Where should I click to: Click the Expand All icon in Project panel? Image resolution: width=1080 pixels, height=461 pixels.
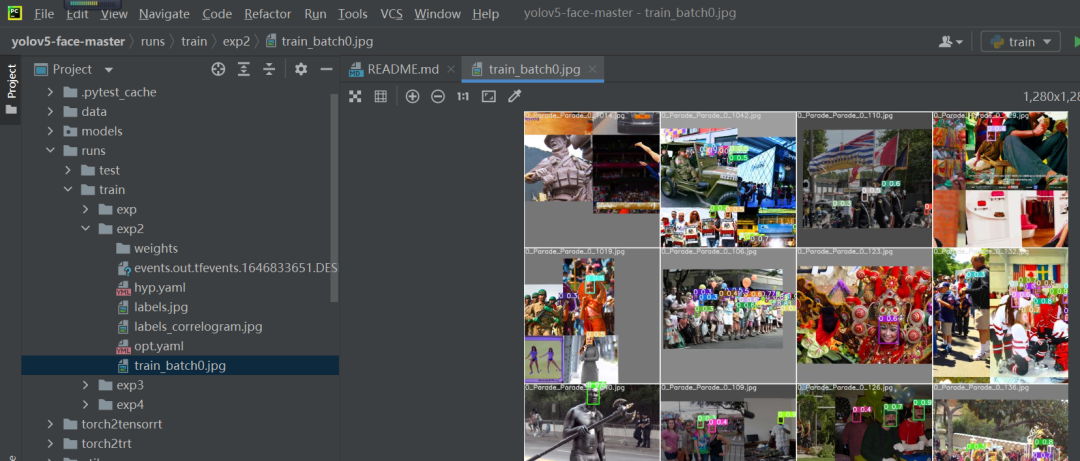pos(244,69)
